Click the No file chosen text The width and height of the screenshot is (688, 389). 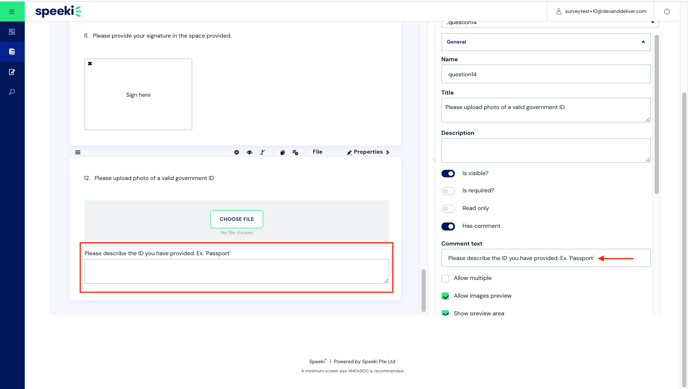click(236, 232)
